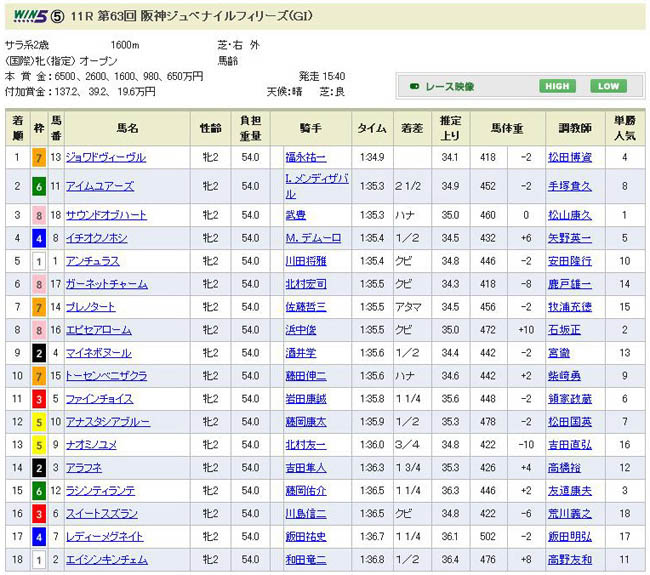This screenshot has height=575, width=650.
Task: Open horse アイムユアーズ page
Action: point(99,185)
